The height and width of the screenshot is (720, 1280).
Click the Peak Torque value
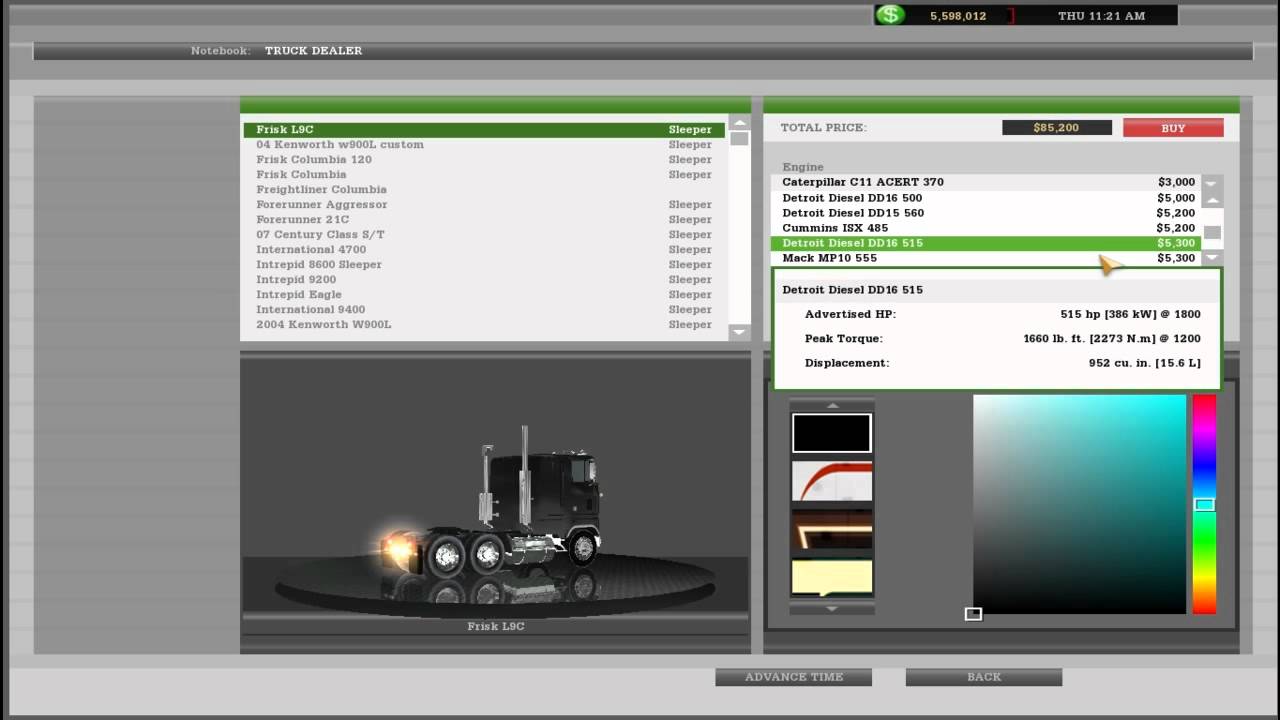(x=1112, y=339)
